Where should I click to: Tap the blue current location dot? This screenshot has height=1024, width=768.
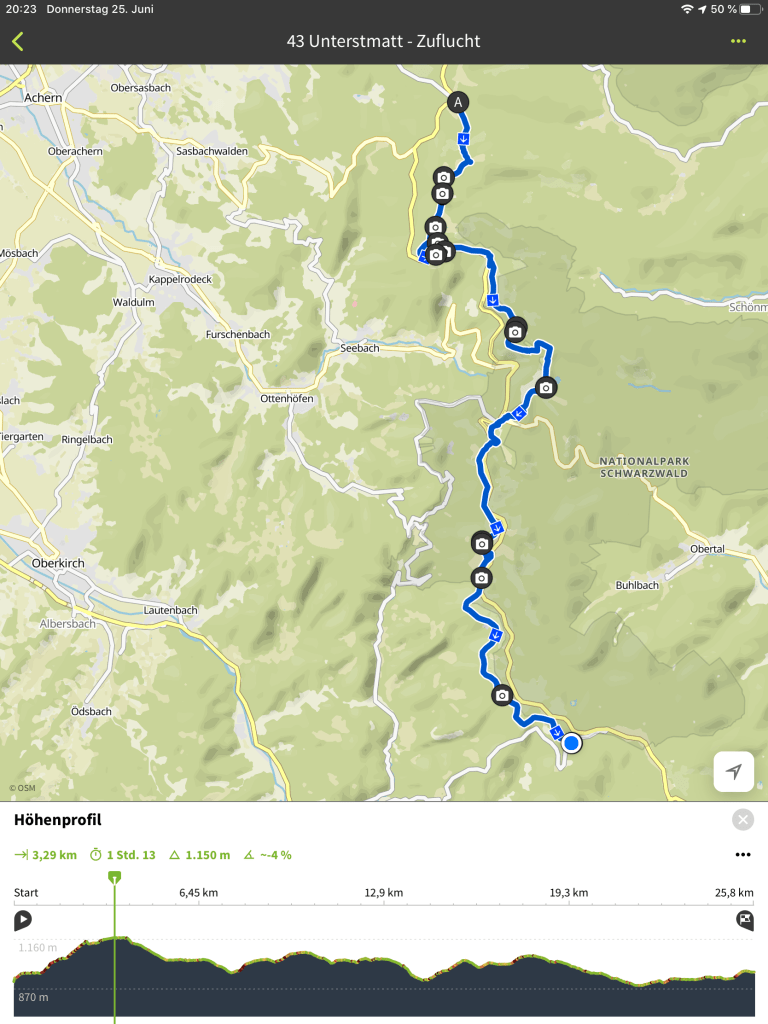click(x=571, y=743)
